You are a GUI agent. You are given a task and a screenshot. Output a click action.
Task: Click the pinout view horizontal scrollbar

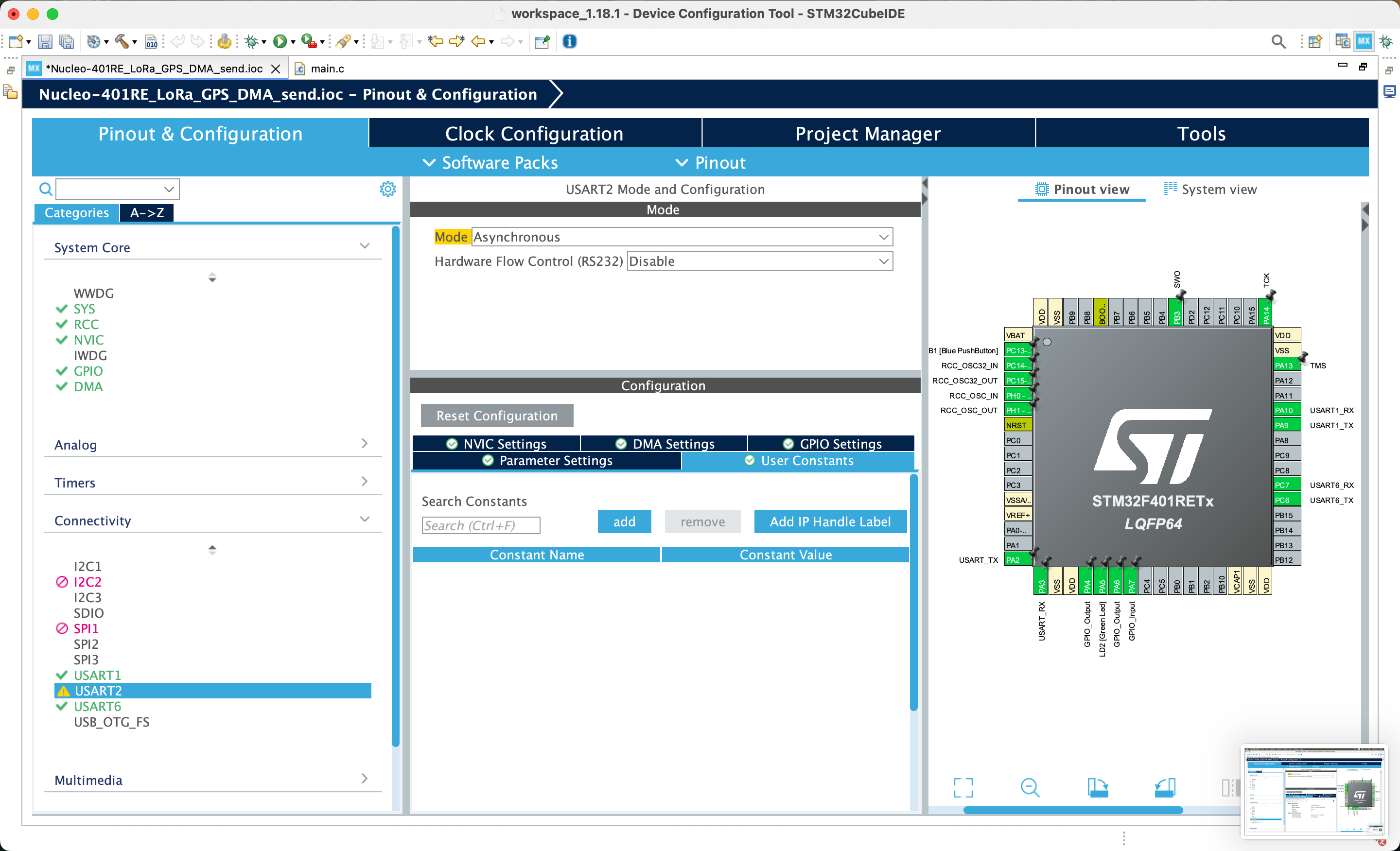coord(1073,810)
